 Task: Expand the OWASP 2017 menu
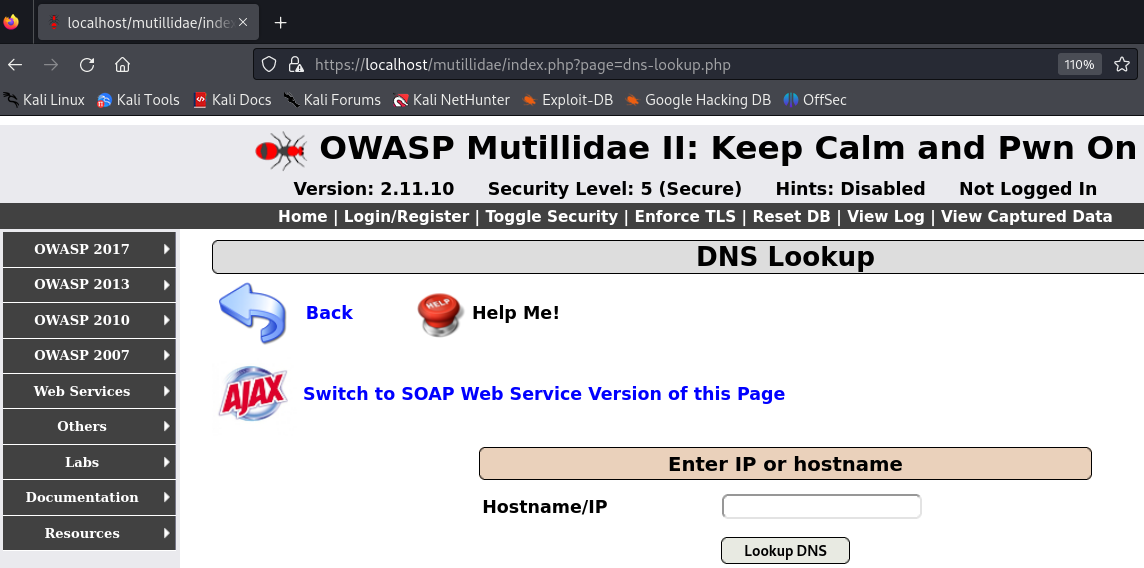[x=89, y=249]
